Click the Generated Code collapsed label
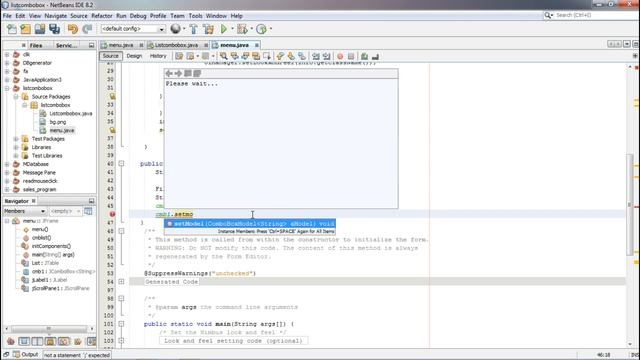The width and height of the screenshot is (640, 360). (171, 282)
